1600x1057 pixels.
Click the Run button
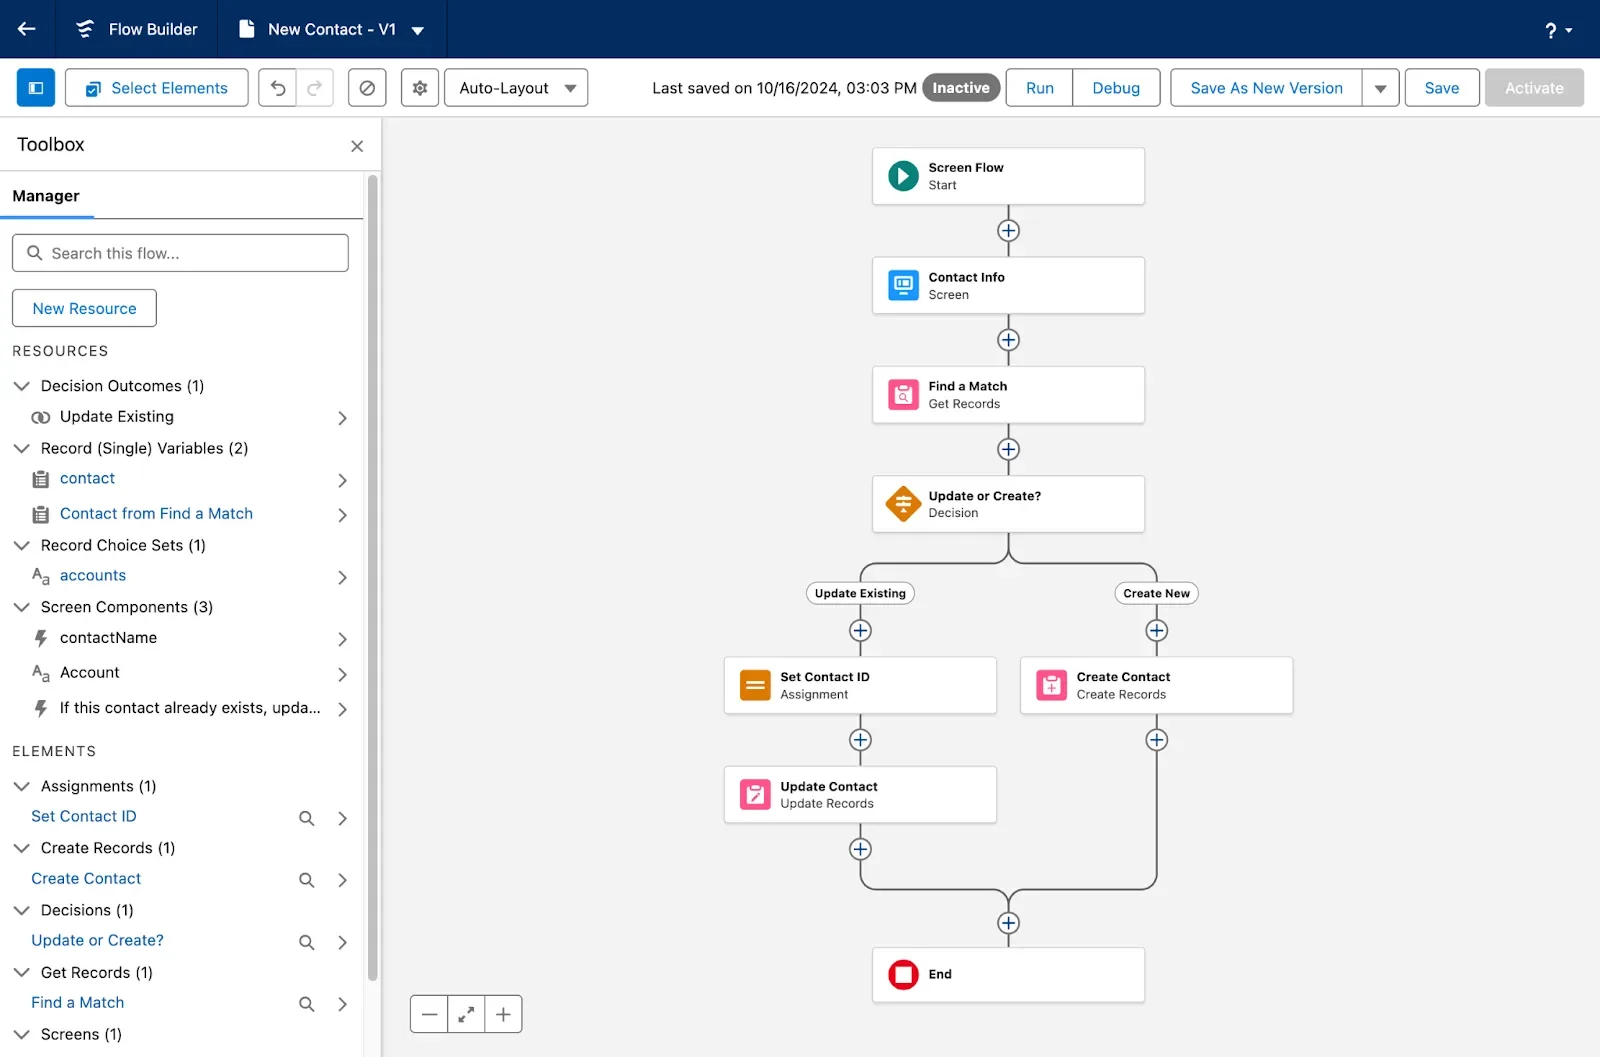[x=1040, y=88]
